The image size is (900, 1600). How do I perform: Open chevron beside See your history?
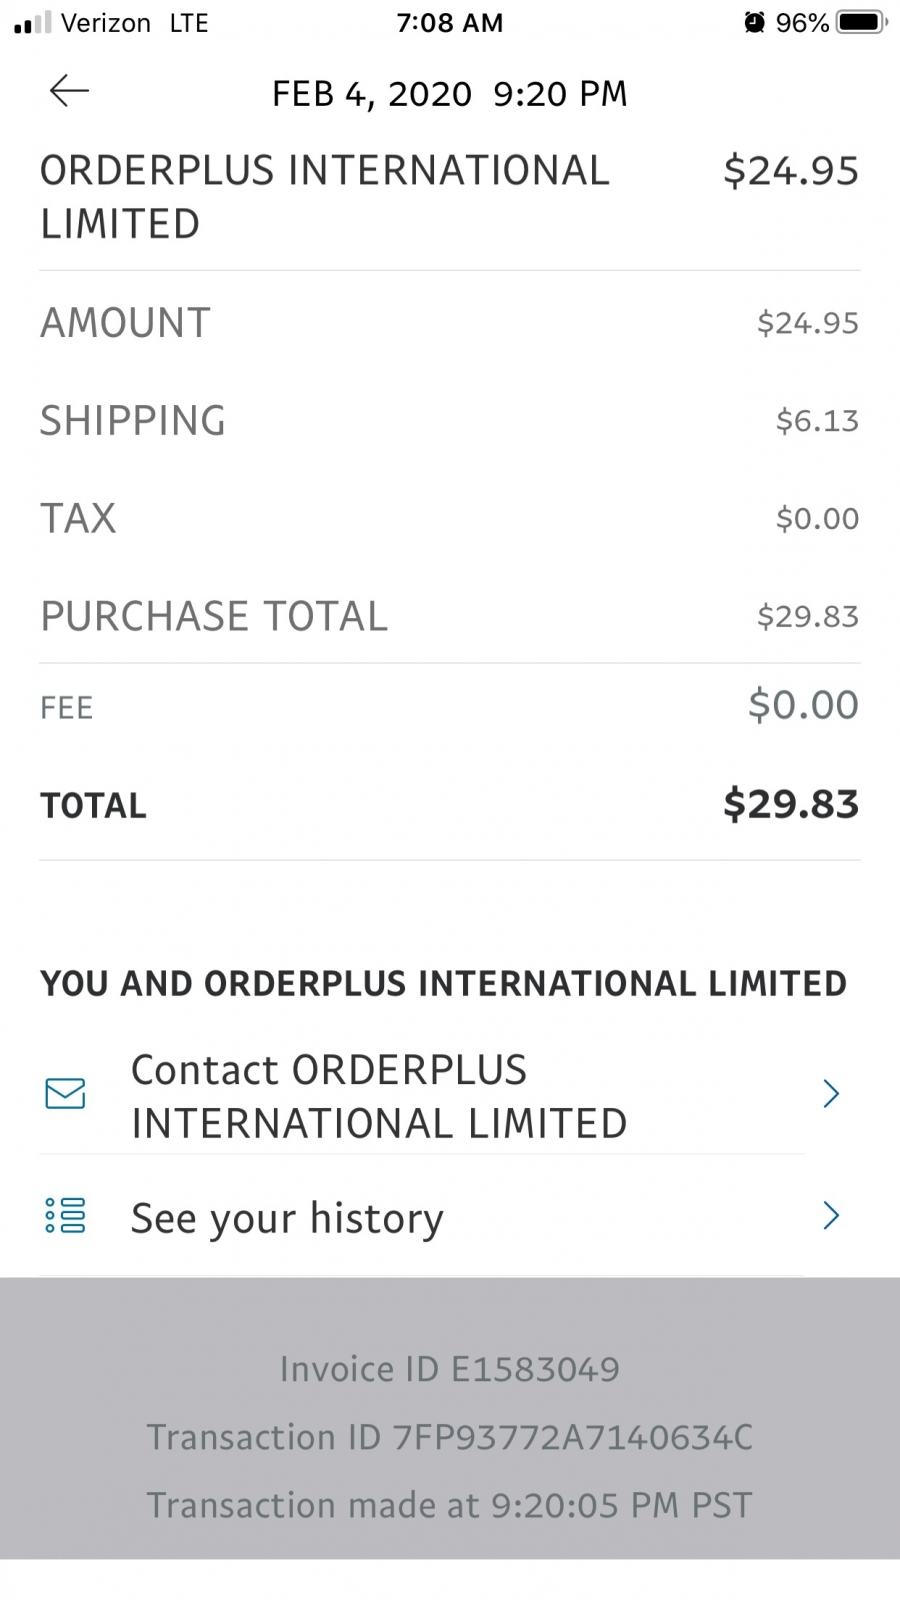pos(830,1216)
